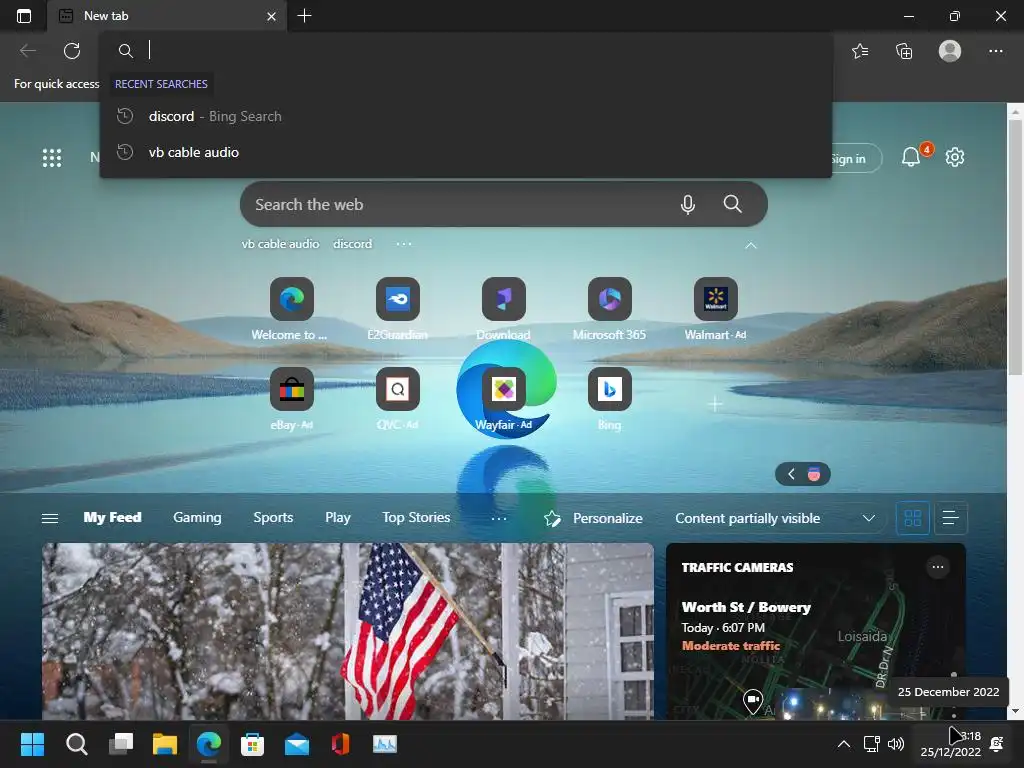This screenshot has height=768, width=1024.
Task: Open the notifications bell
Action: click(911, 157)
